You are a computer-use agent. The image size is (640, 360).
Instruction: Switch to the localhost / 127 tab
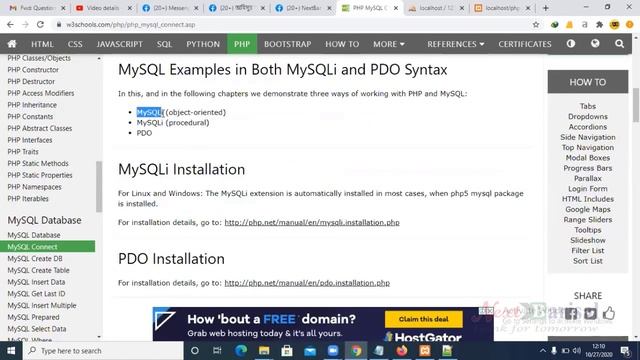tap(437, 8)
